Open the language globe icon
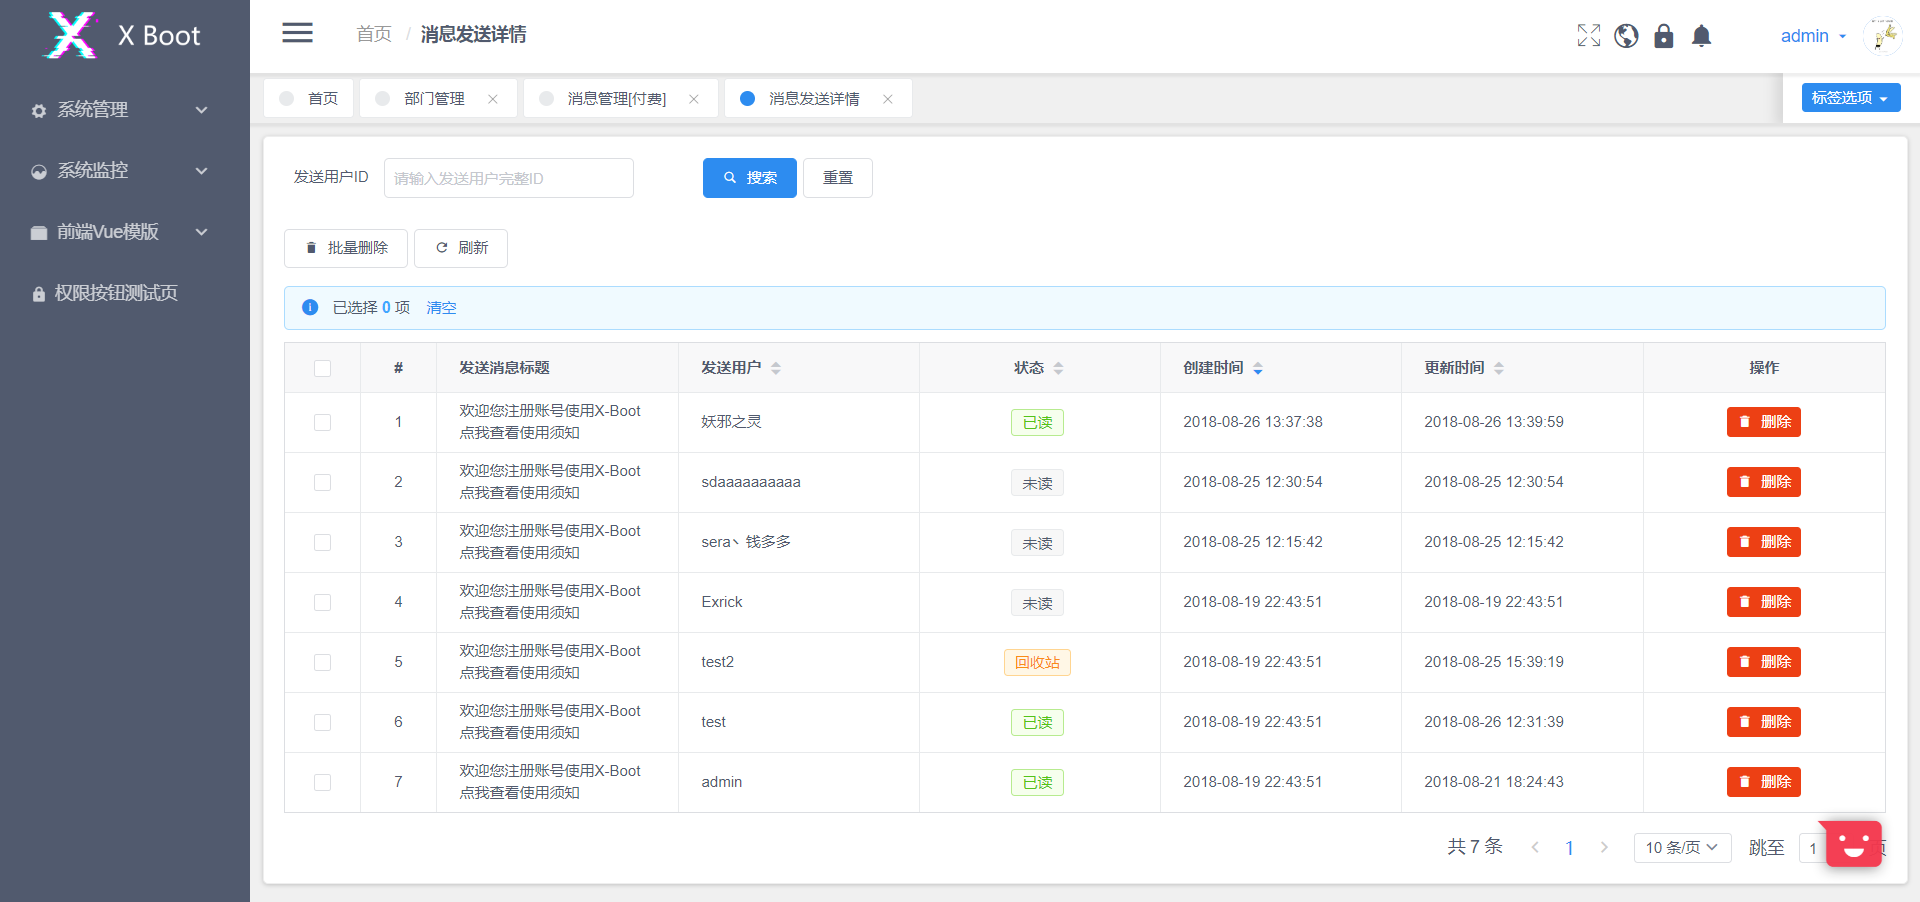The image size is (1920, 902). click(x=1626, y=36)
